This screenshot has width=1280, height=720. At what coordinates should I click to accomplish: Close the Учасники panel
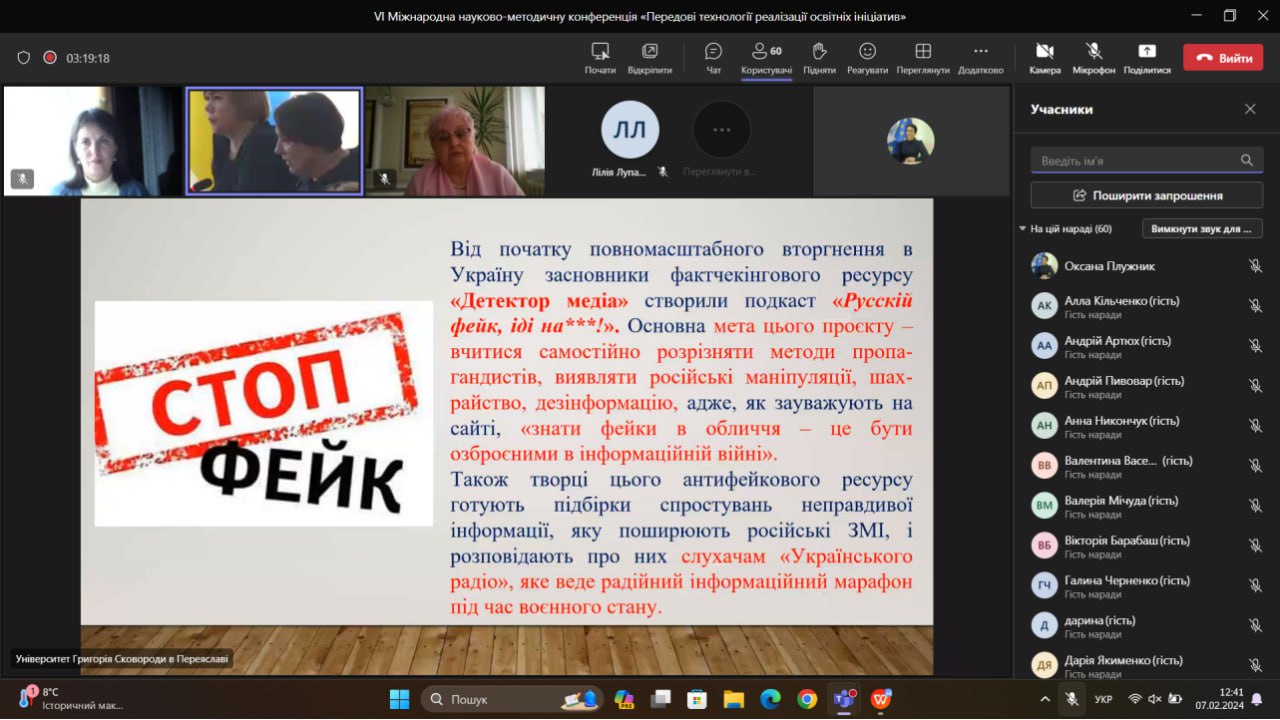[1250, 109]
